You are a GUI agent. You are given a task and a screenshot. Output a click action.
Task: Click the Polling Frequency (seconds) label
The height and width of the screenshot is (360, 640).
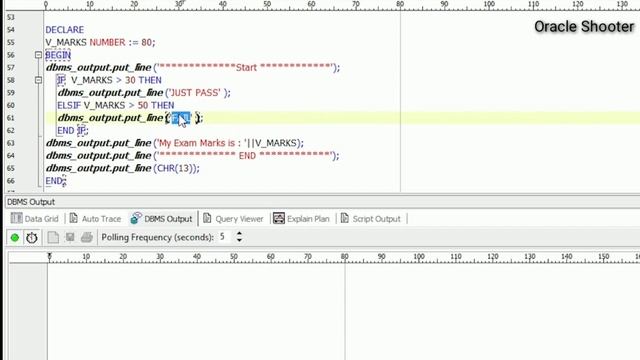pos(158,237)
